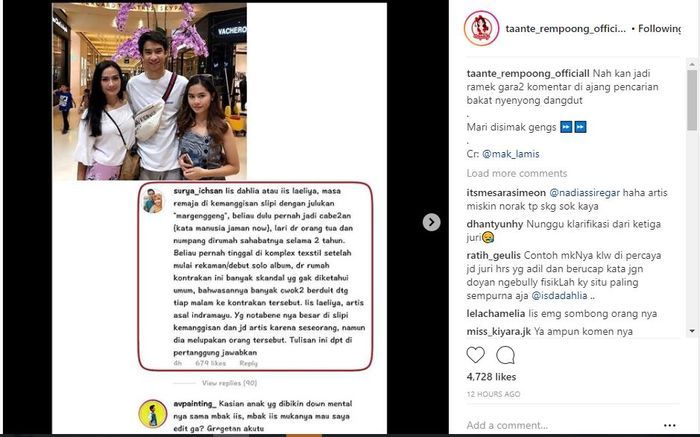Click surya_ichsan's profile picture
700x437 pixels.
click(154, 200)
